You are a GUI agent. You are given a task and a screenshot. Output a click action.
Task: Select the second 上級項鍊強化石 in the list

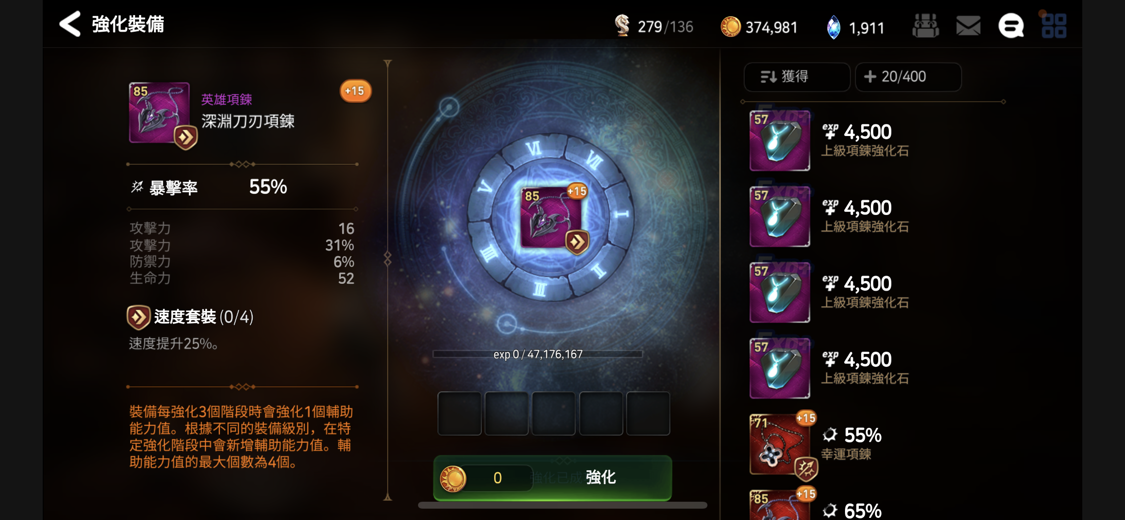(780, 216)
